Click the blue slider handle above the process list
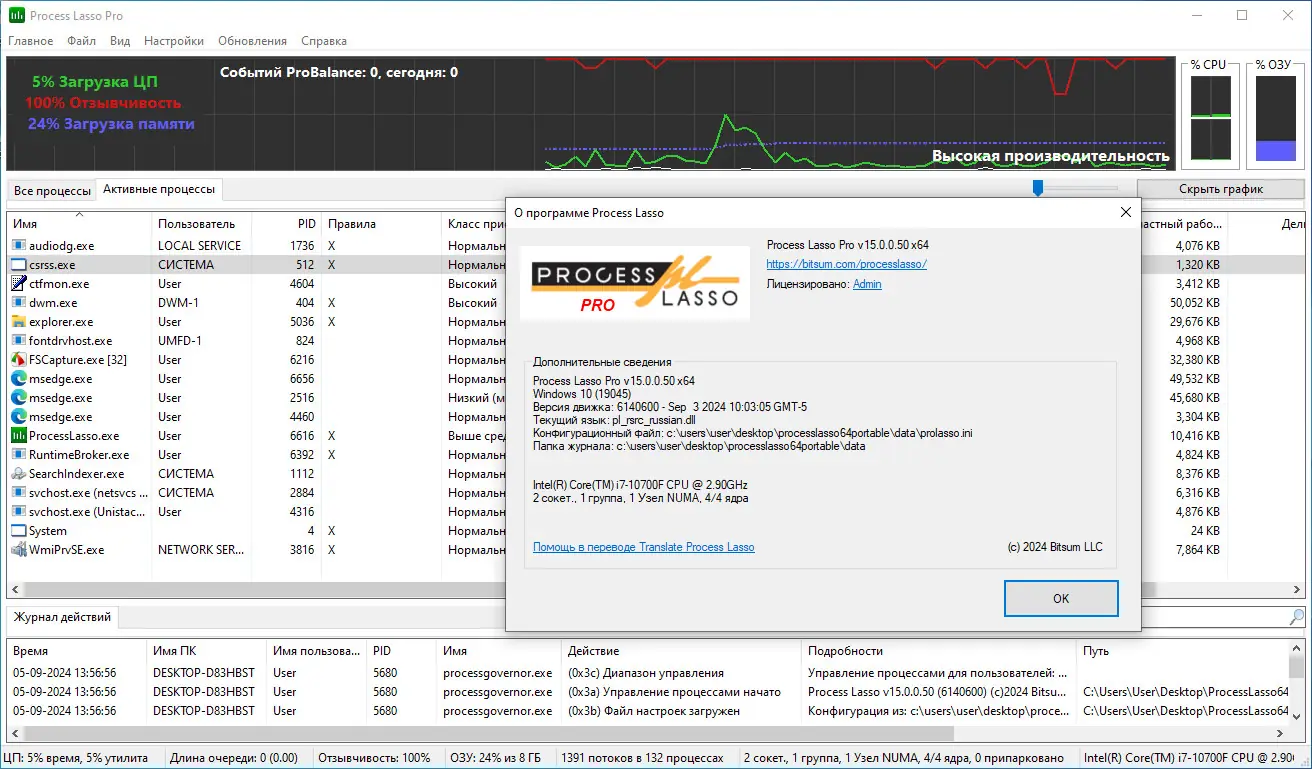1312x769 pixels. coord(1038,188)
